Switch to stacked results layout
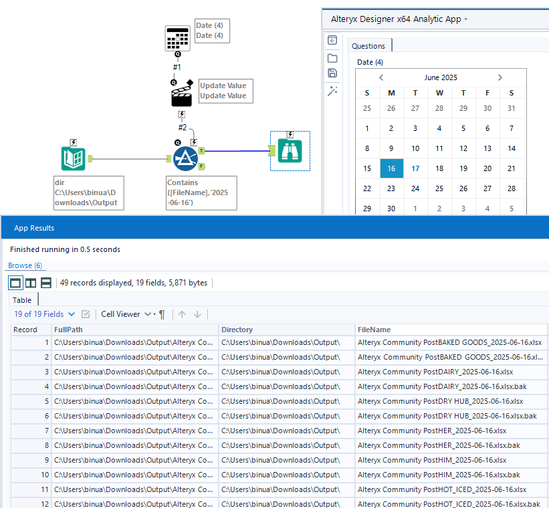Screen dimensions: 549x508 click(x=46, y=283)
